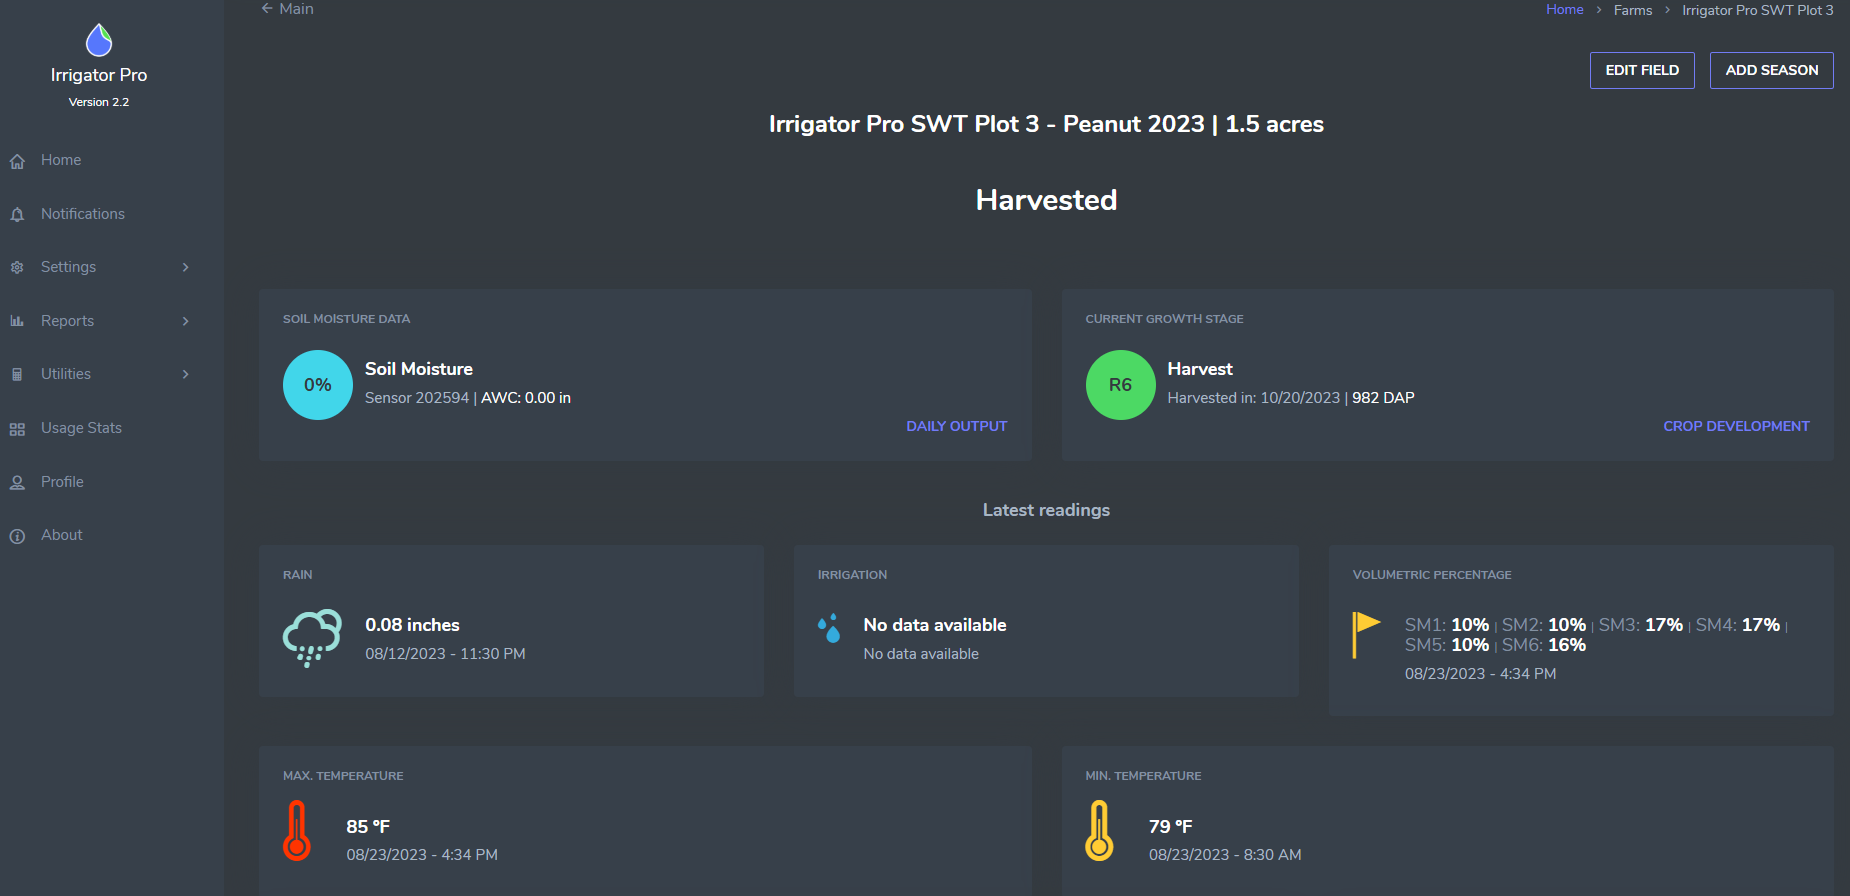Expand the Utilities submenu chevron

pos(185,374)
